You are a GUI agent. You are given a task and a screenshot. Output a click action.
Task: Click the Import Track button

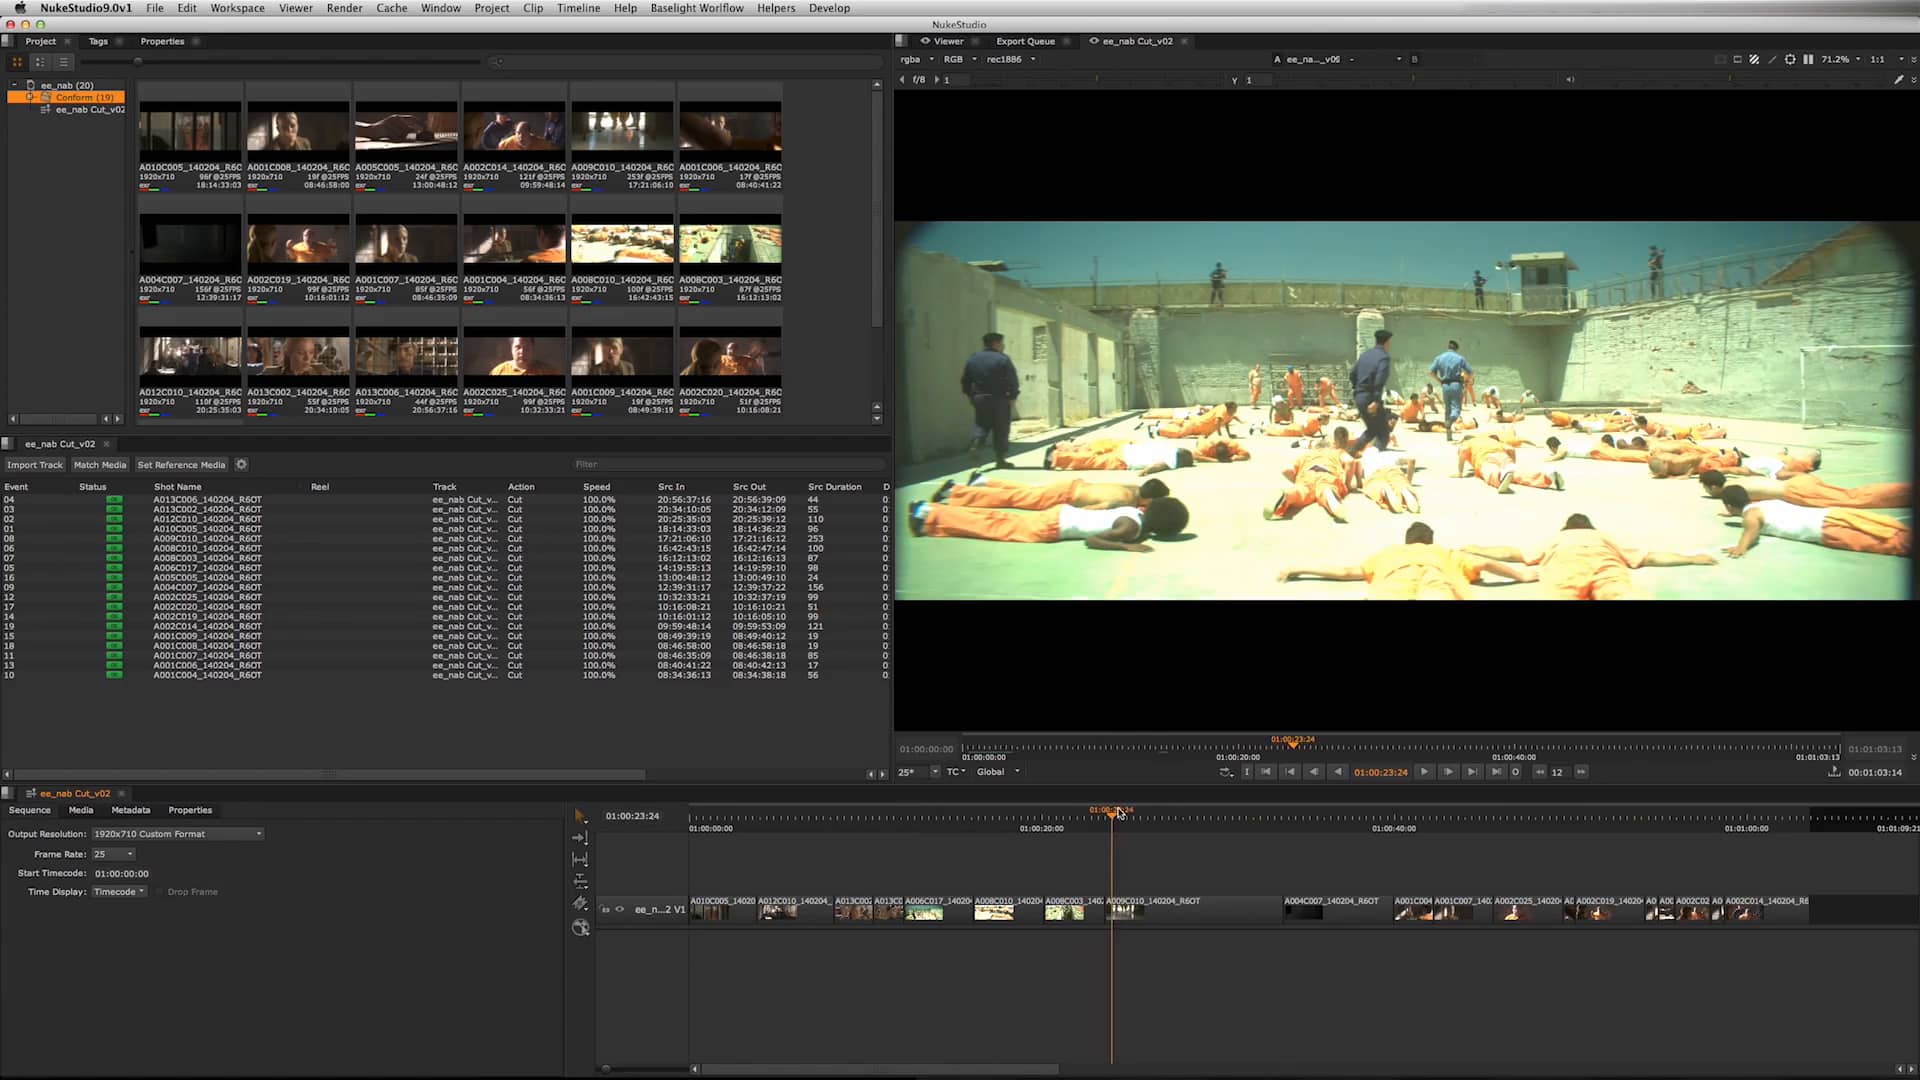point(34,464)
